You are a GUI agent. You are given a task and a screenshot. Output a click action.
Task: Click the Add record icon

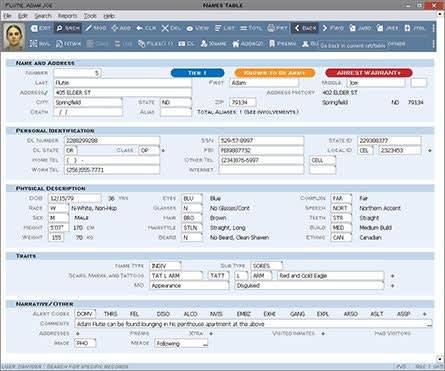coord(121,28)
